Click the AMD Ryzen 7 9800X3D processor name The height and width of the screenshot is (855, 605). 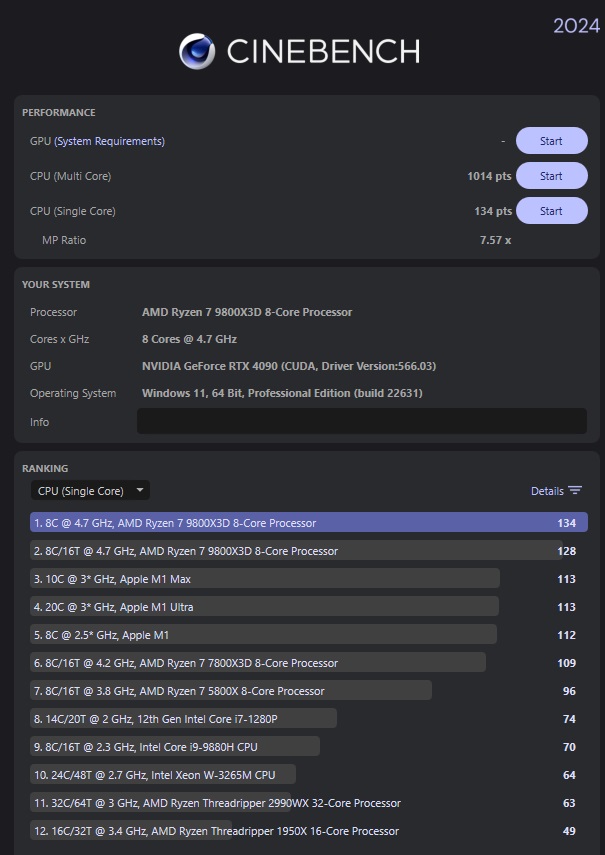tap(247, 312)
